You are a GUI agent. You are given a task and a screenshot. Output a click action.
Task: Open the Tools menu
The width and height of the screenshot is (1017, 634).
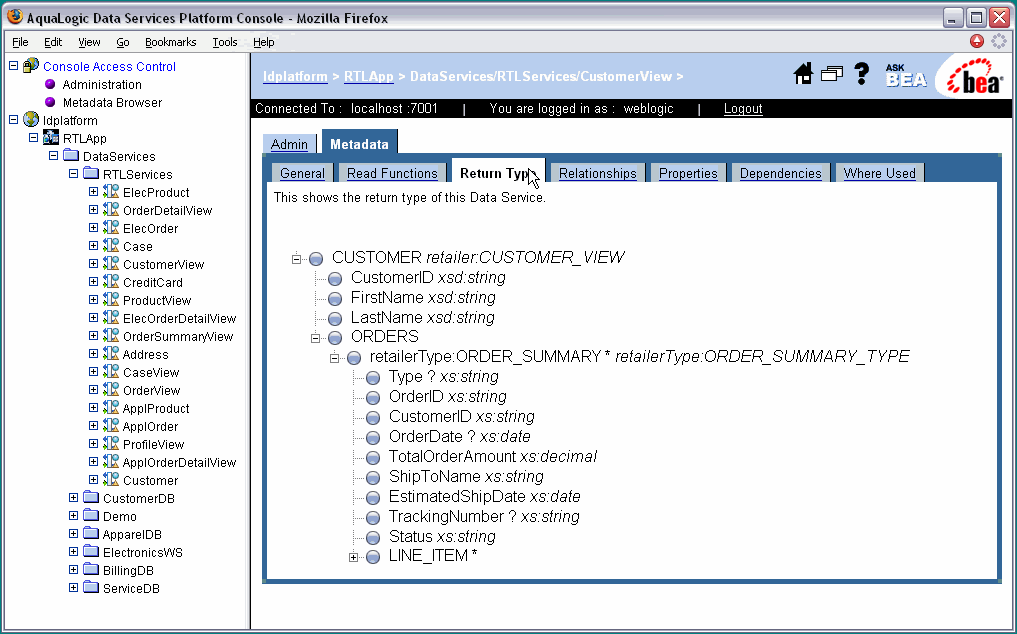point(225,42)
